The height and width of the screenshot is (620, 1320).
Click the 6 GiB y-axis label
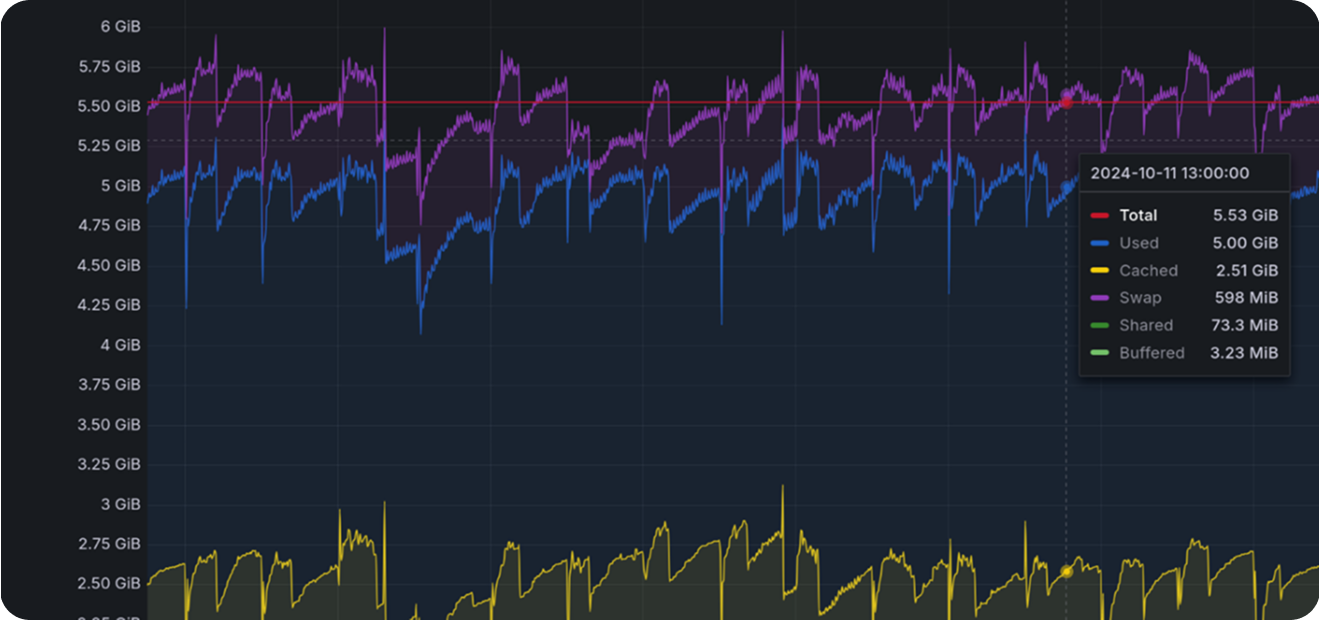tap(121, 27)
